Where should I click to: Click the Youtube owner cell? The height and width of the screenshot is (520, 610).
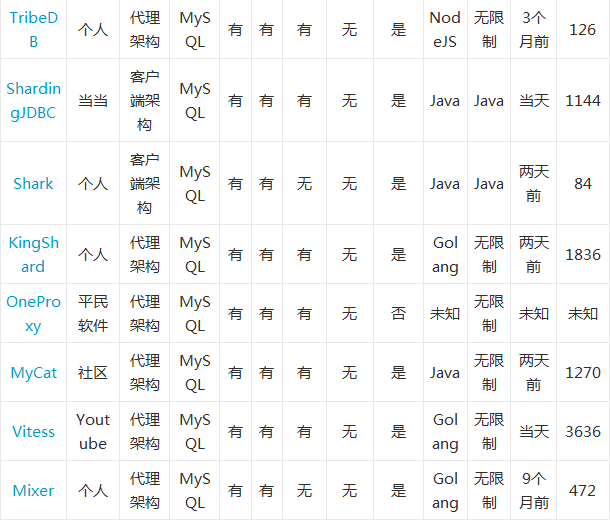click(x=93, y=432)
